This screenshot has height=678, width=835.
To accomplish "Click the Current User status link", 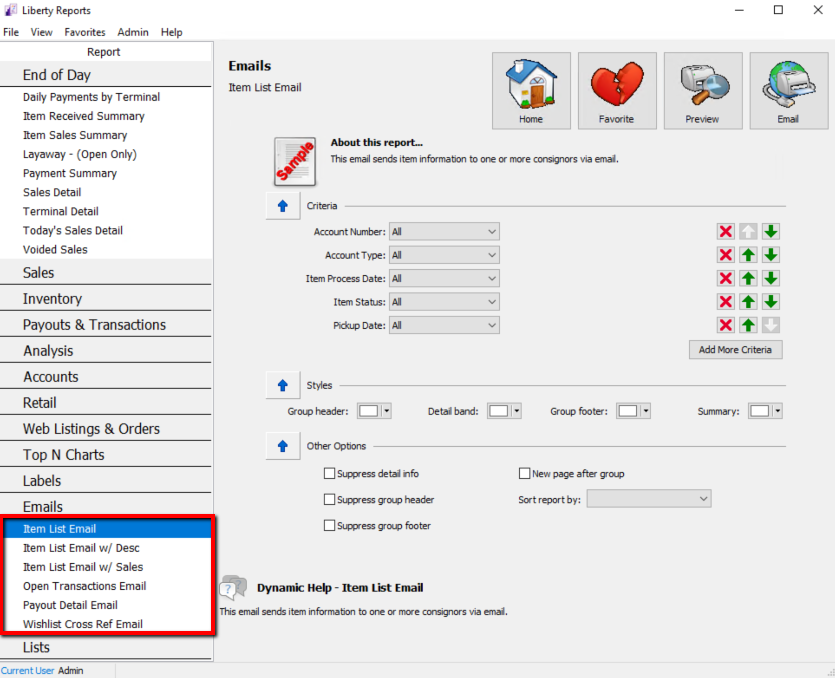I will tap(28, 671).
